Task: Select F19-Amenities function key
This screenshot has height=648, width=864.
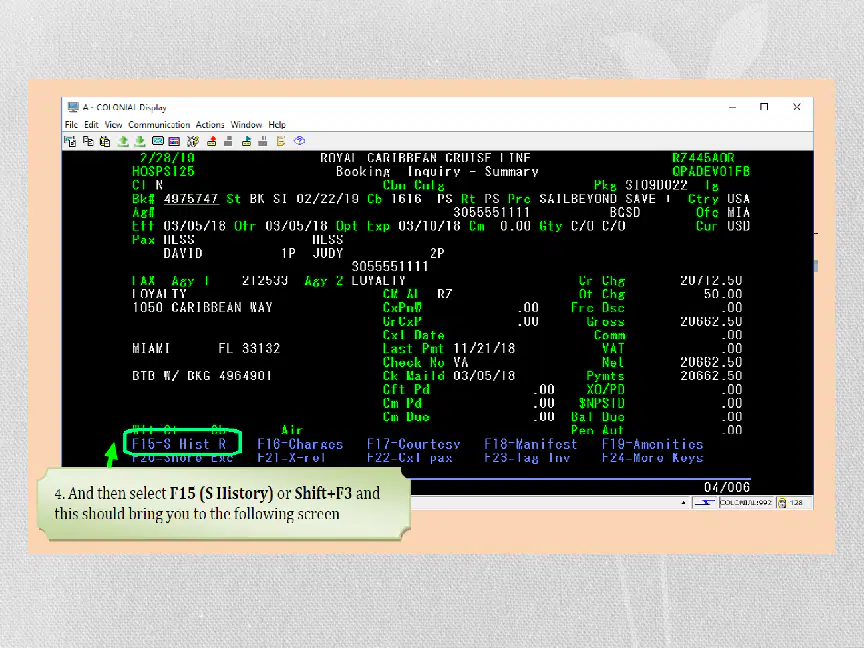Action: pyautogui.click(x=652, y=444)
